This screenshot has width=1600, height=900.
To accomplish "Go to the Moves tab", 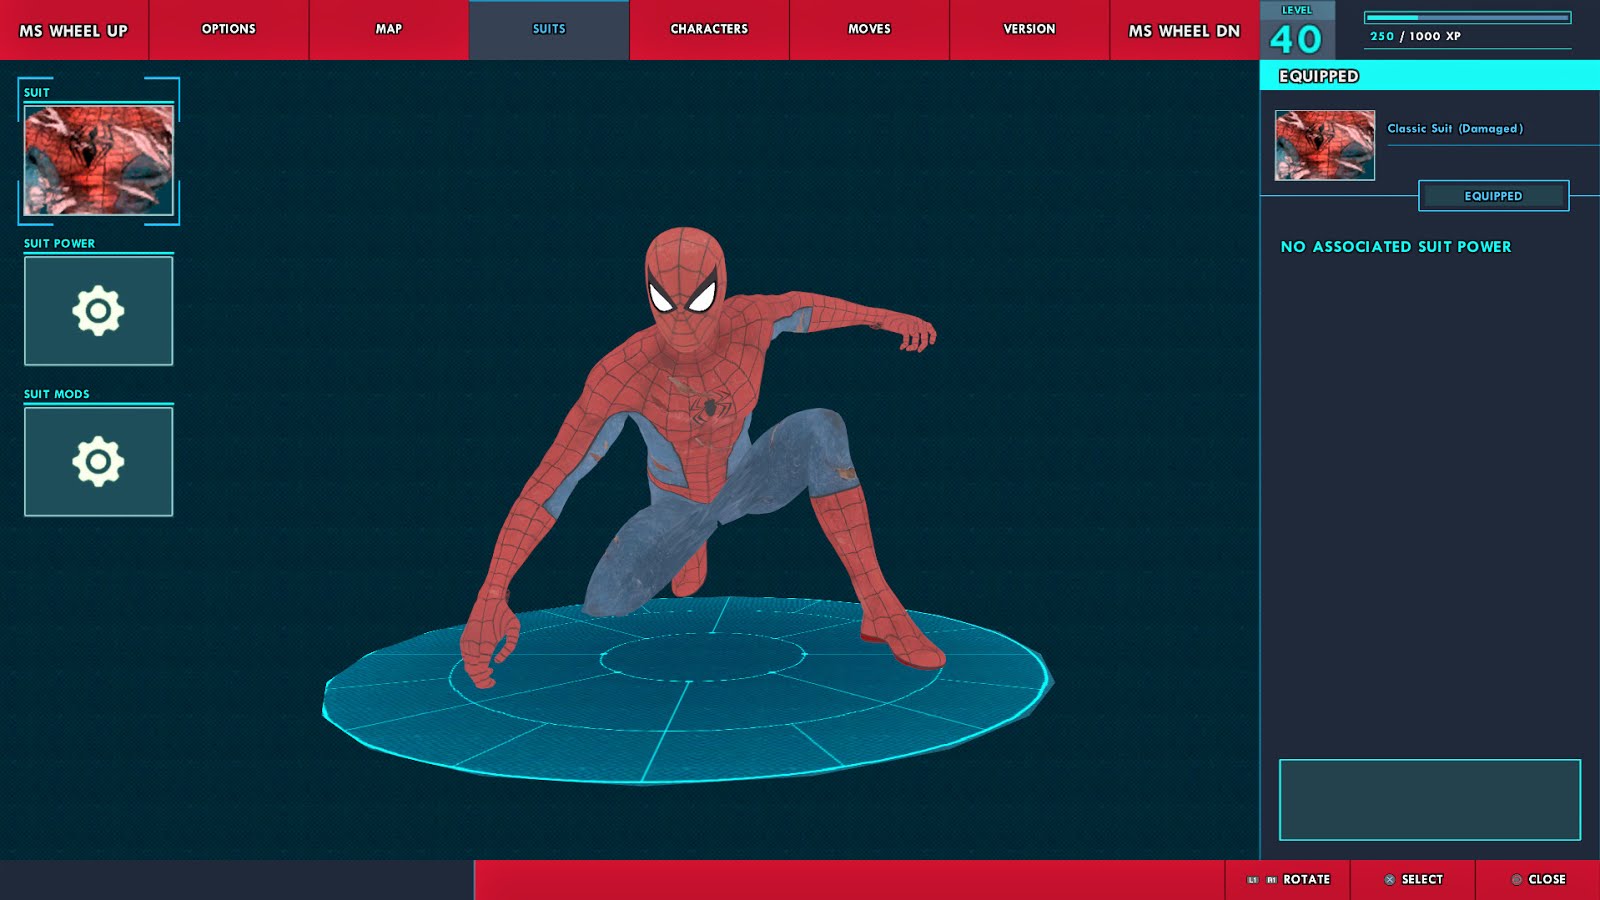I will [869, 30].
